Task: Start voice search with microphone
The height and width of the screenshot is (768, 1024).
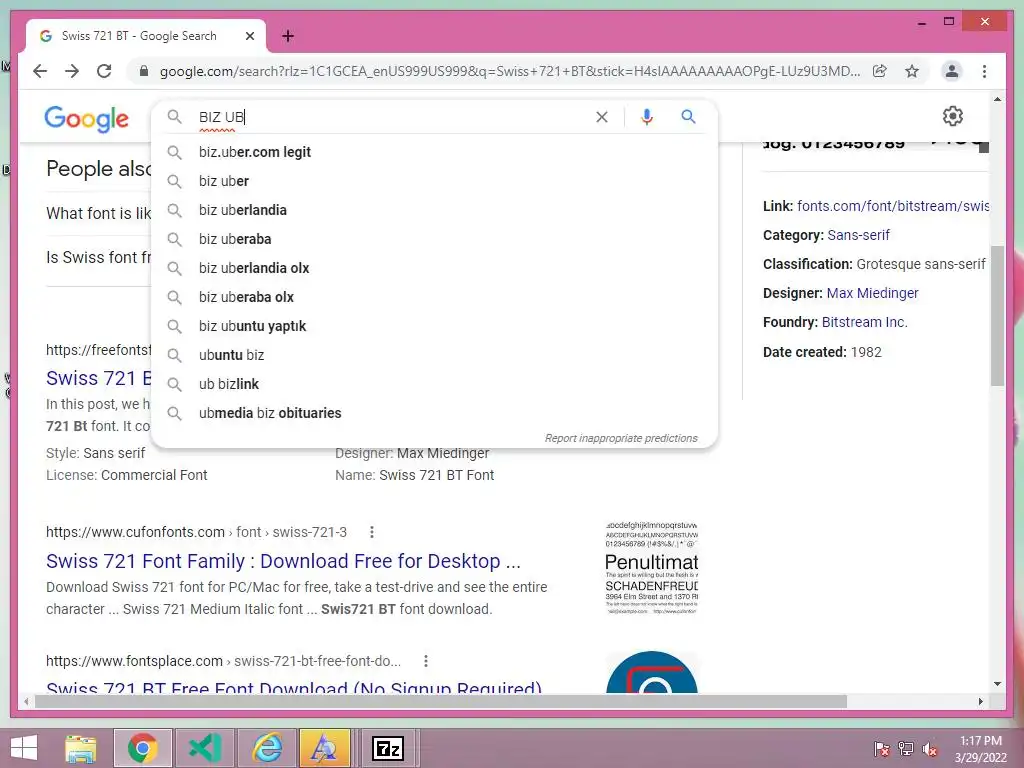Action: (647, 117)
